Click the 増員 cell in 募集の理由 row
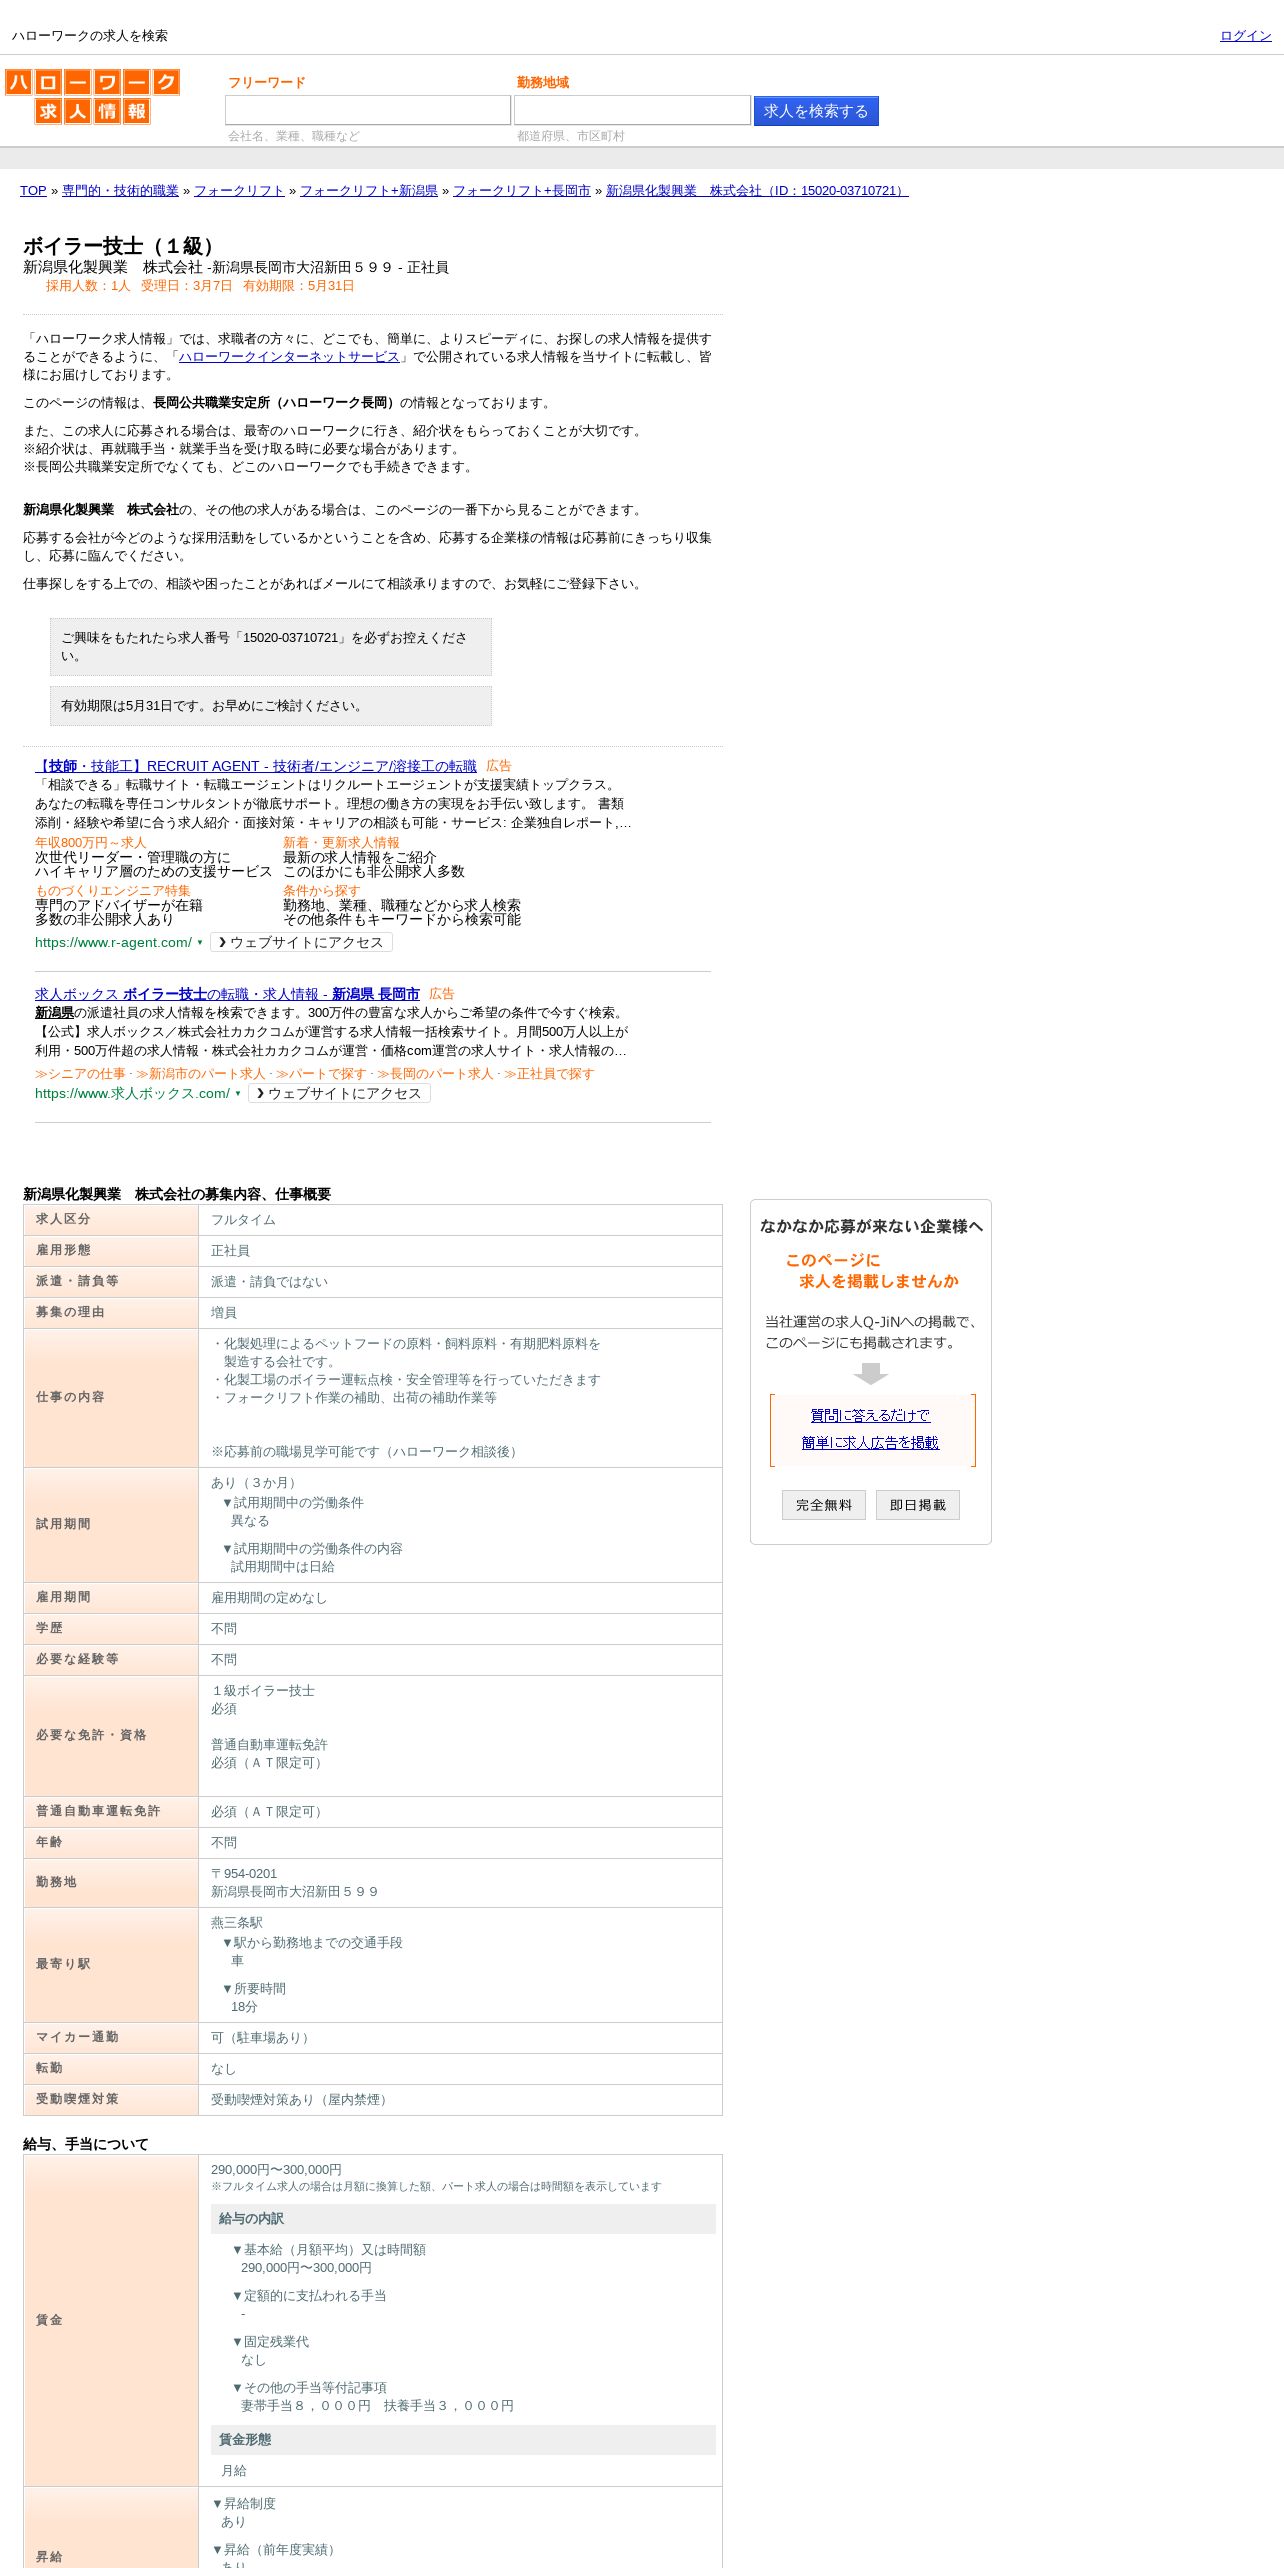 click(460, 1313)
